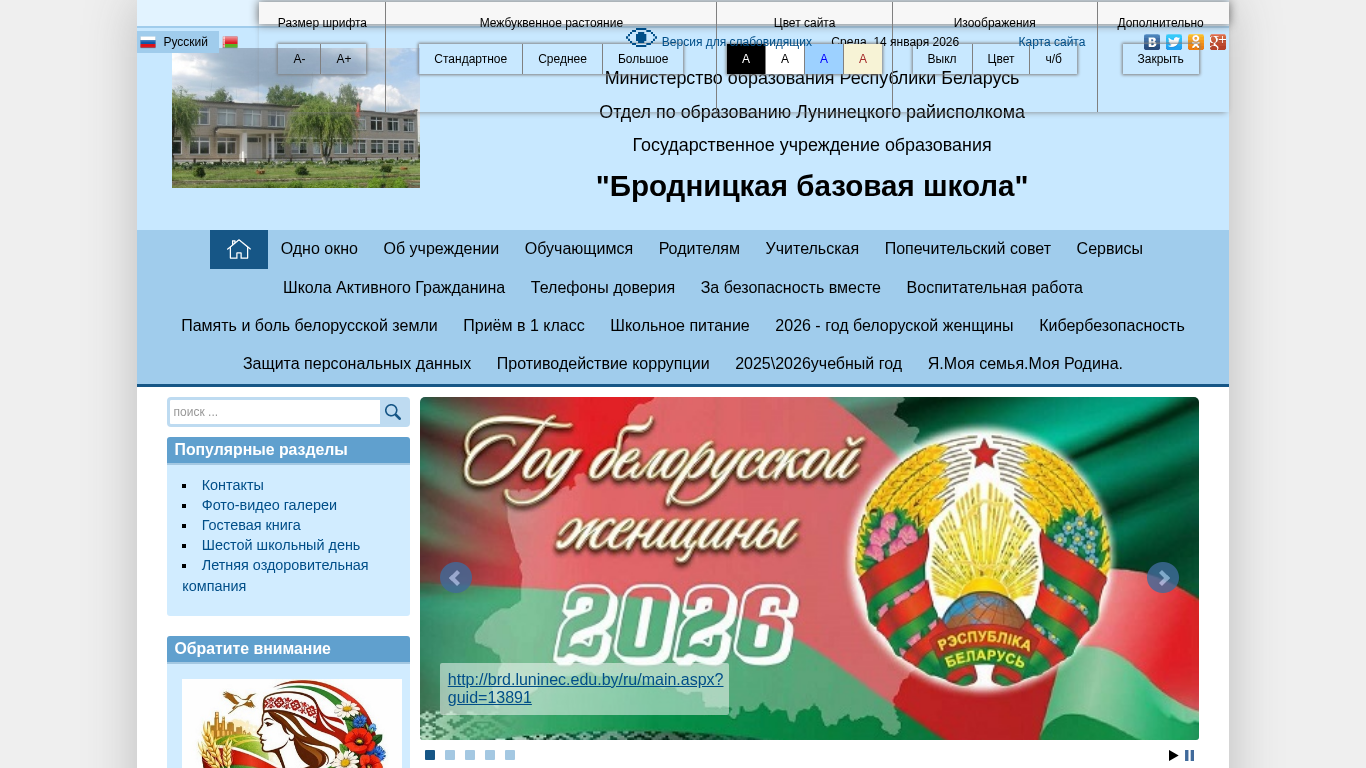Choose the beige site color scheme
1366x768 pixels.
pyautogui.click(x=863, y=59)
